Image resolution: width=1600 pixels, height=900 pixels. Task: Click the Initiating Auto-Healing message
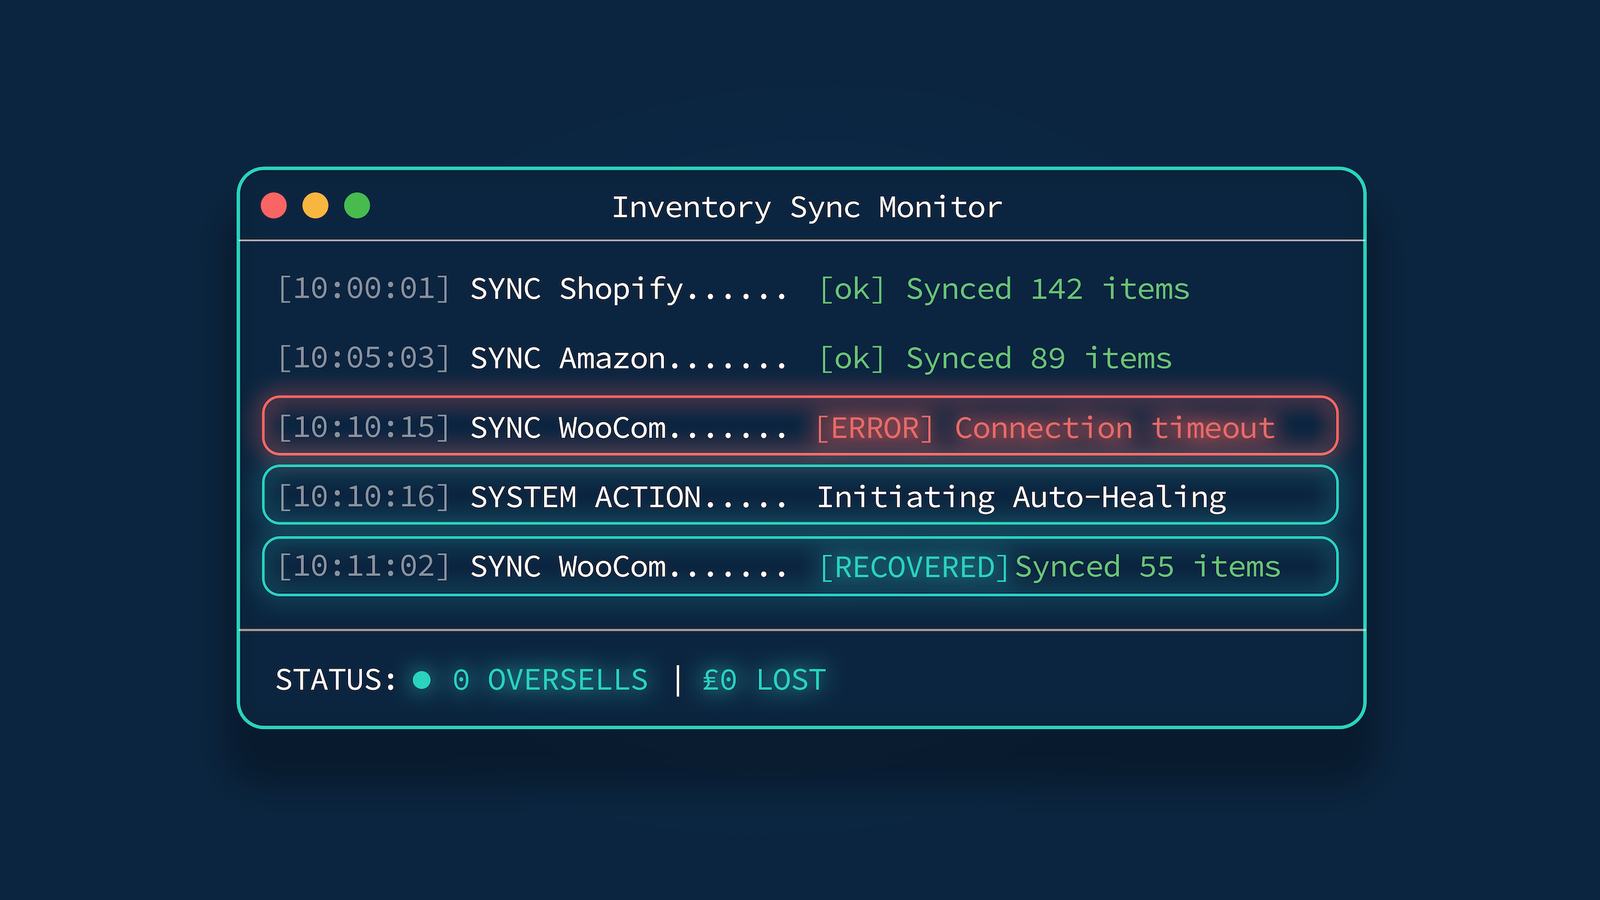tap(1021, 497)
